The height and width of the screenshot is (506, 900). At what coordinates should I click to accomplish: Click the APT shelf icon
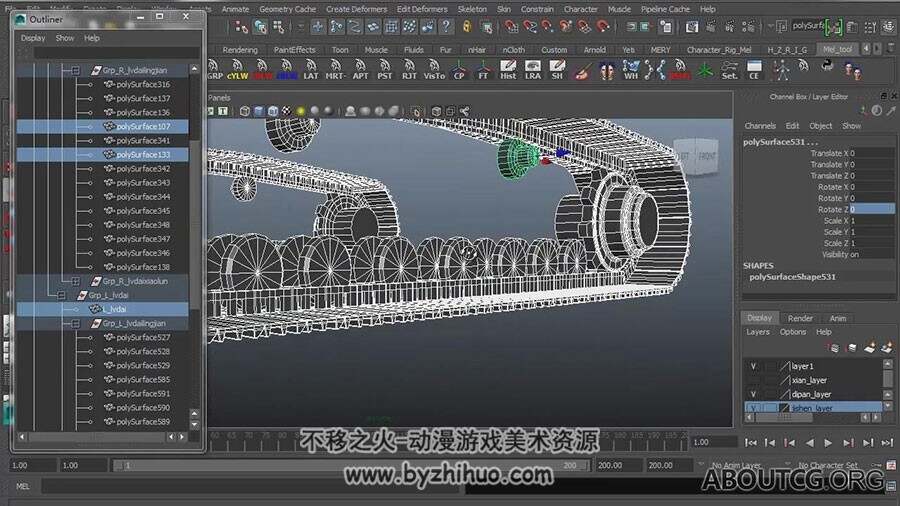tap(360, 70)
